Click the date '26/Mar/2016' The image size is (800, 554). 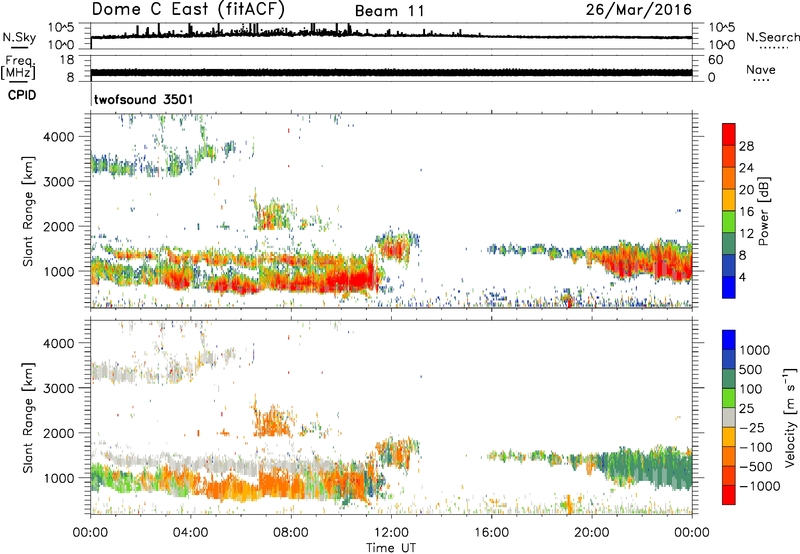(x=639, y=9)
